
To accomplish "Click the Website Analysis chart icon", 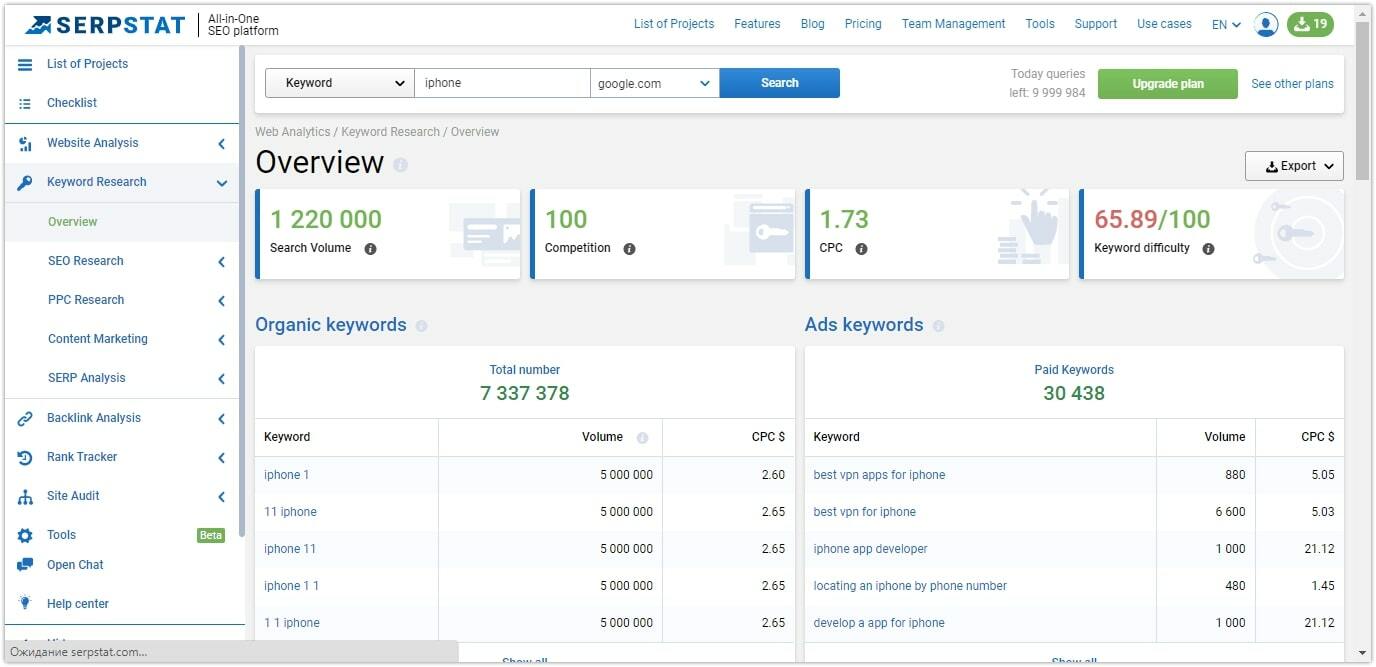I will pos(25,143).
